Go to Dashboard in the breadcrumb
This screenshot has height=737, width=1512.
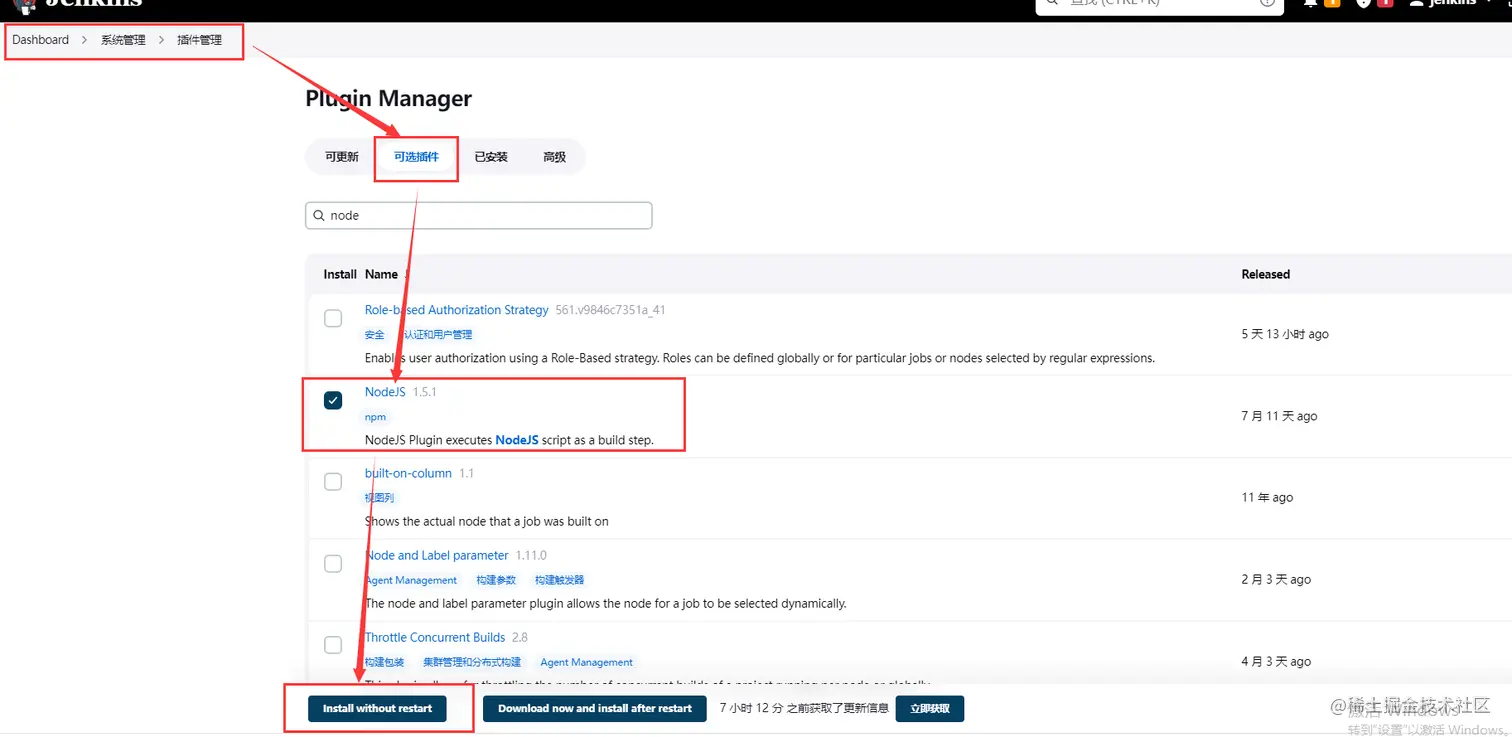click(41, 40)
